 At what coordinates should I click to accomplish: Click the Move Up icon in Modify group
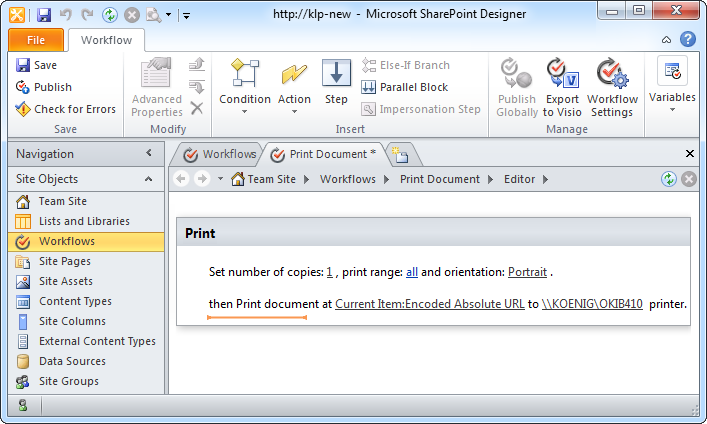click(197, 65)
